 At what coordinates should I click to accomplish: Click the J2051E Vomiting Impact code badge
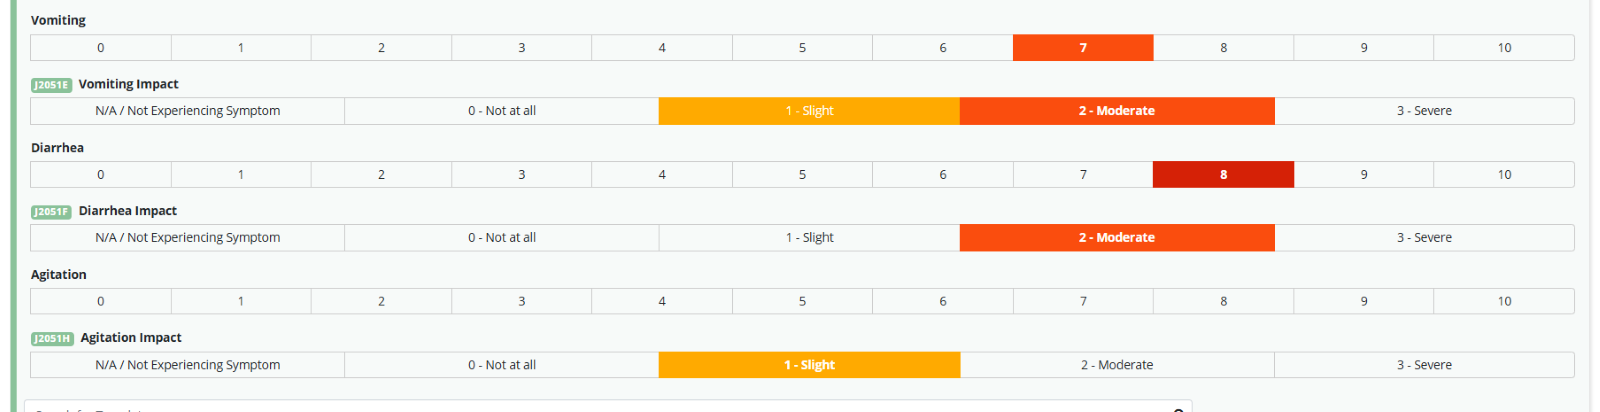tap(51, 85)
